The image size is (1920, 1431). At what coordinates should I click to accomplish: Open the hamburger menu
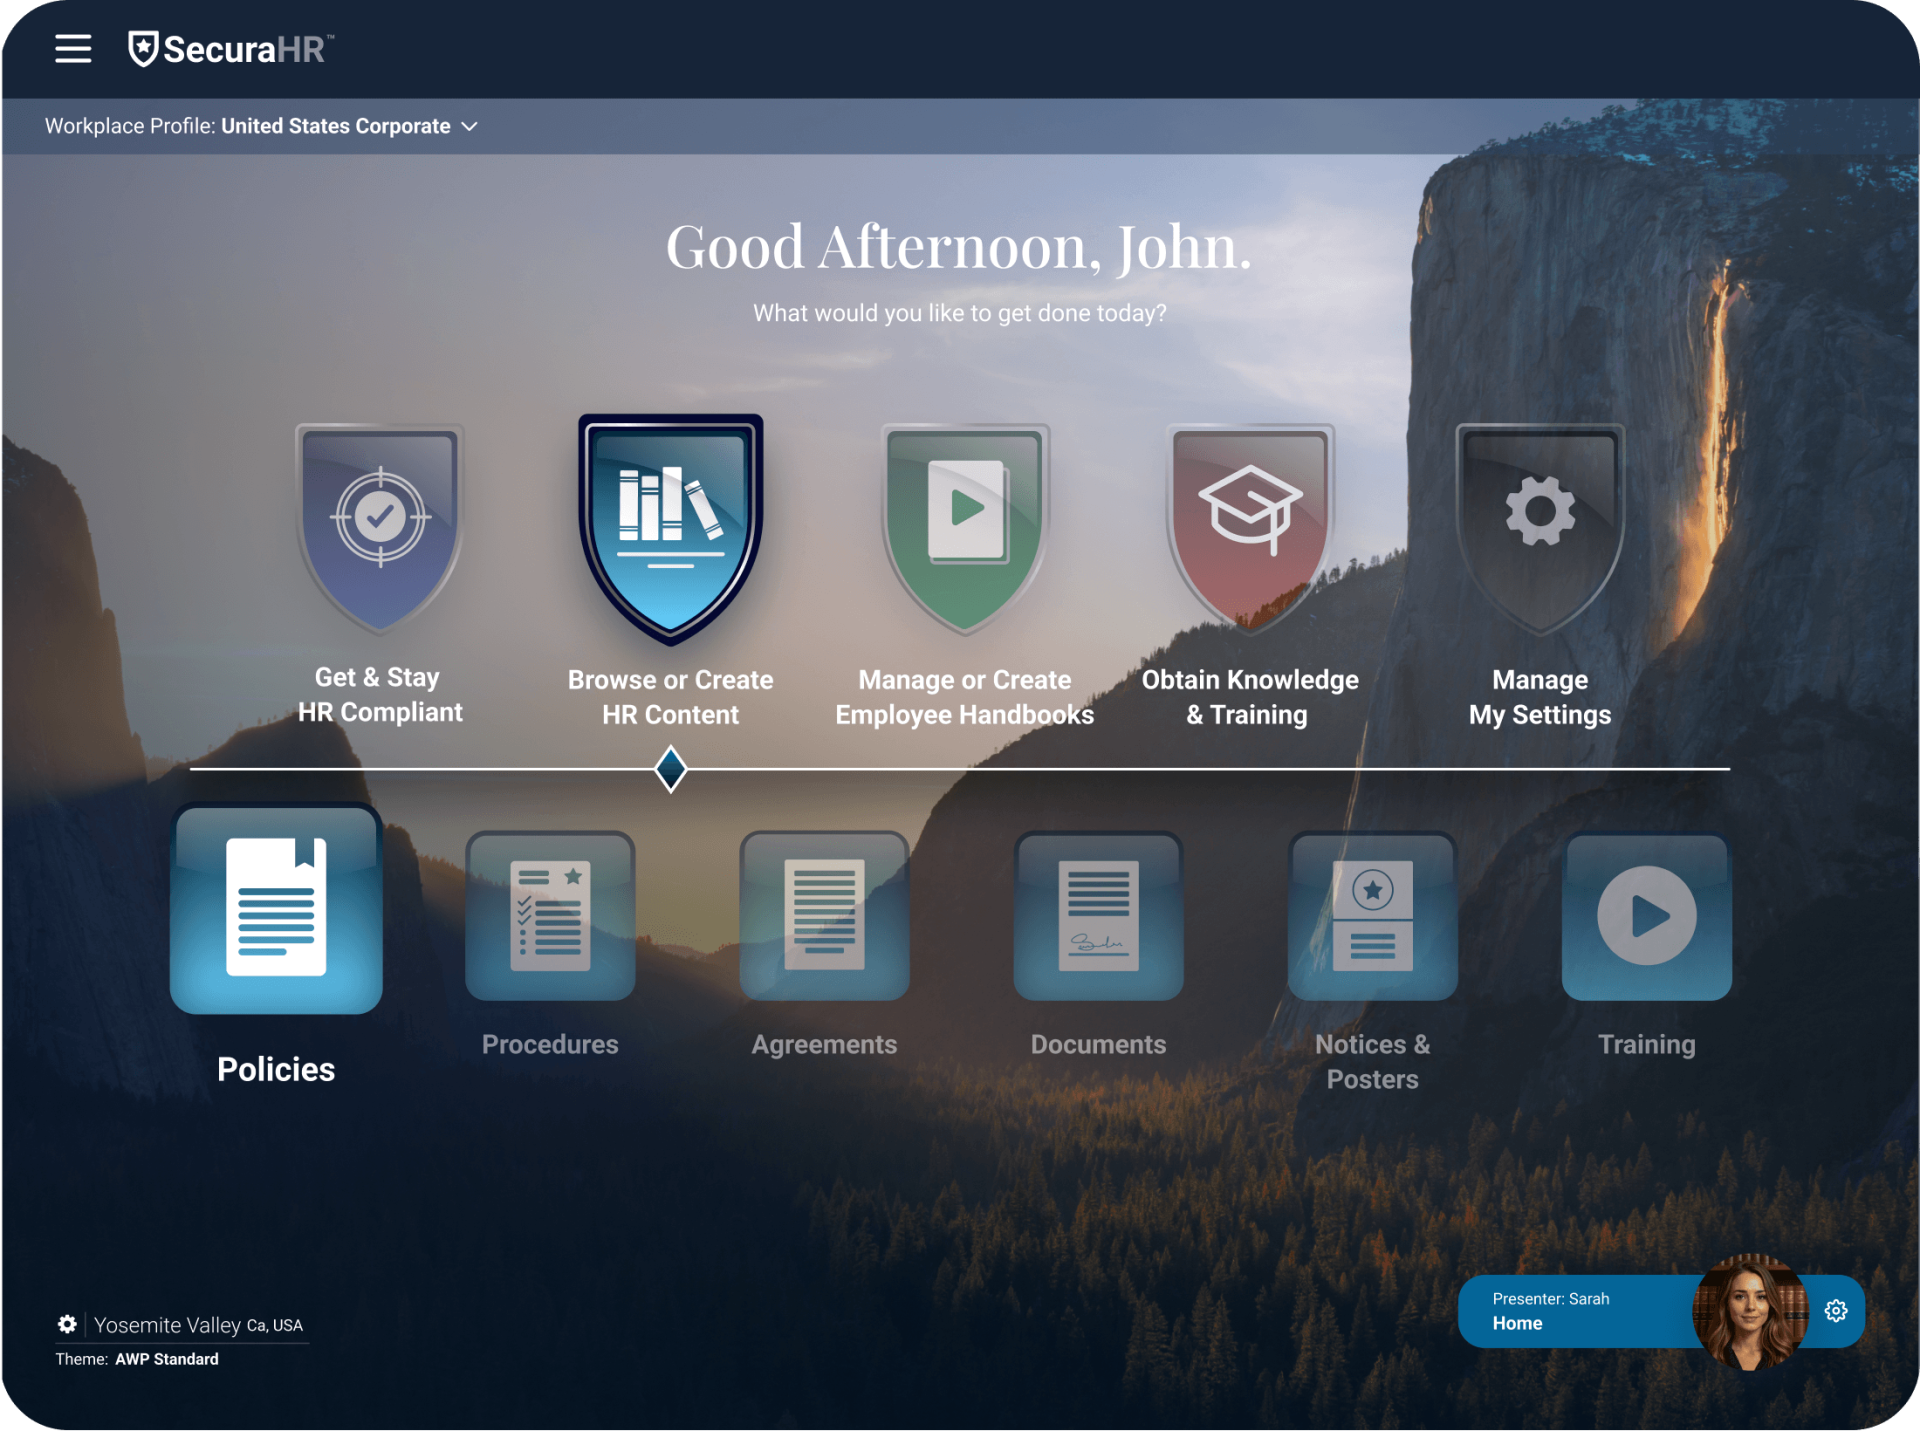[x=73, y=48]
